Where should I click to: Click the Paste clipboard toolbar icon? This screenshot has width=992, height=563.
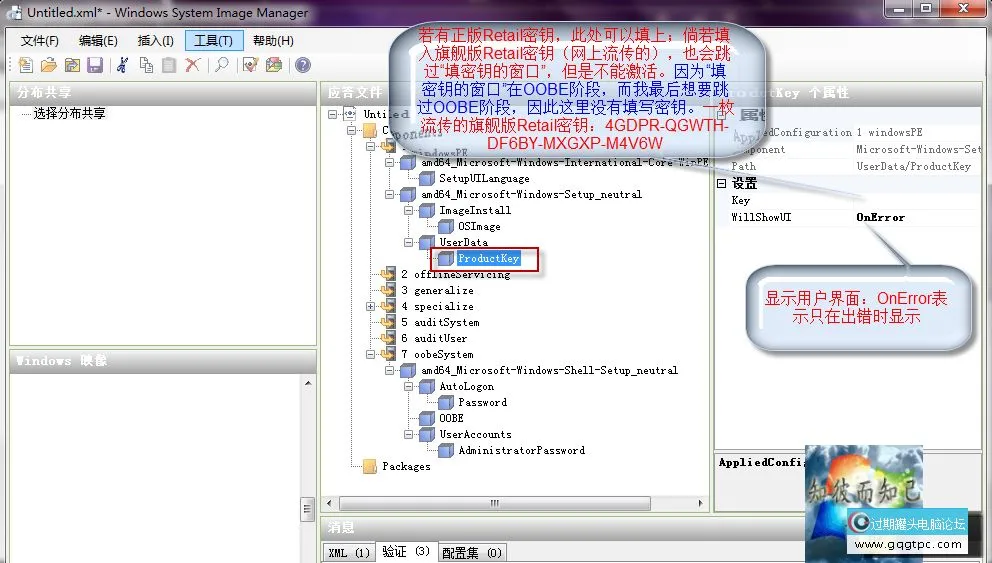(169, 65)
